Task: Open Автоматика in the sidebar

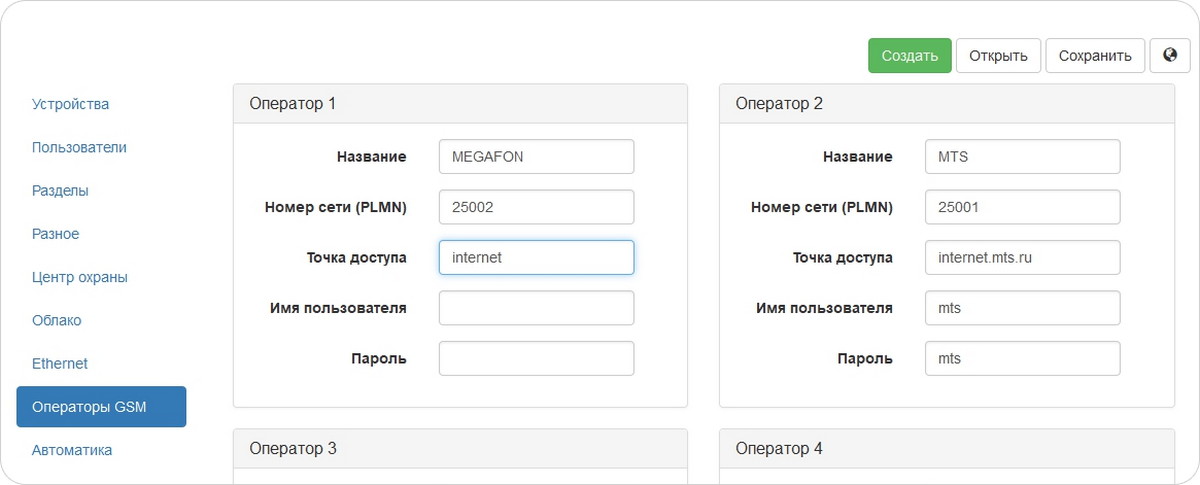Action: click(72, 450)
